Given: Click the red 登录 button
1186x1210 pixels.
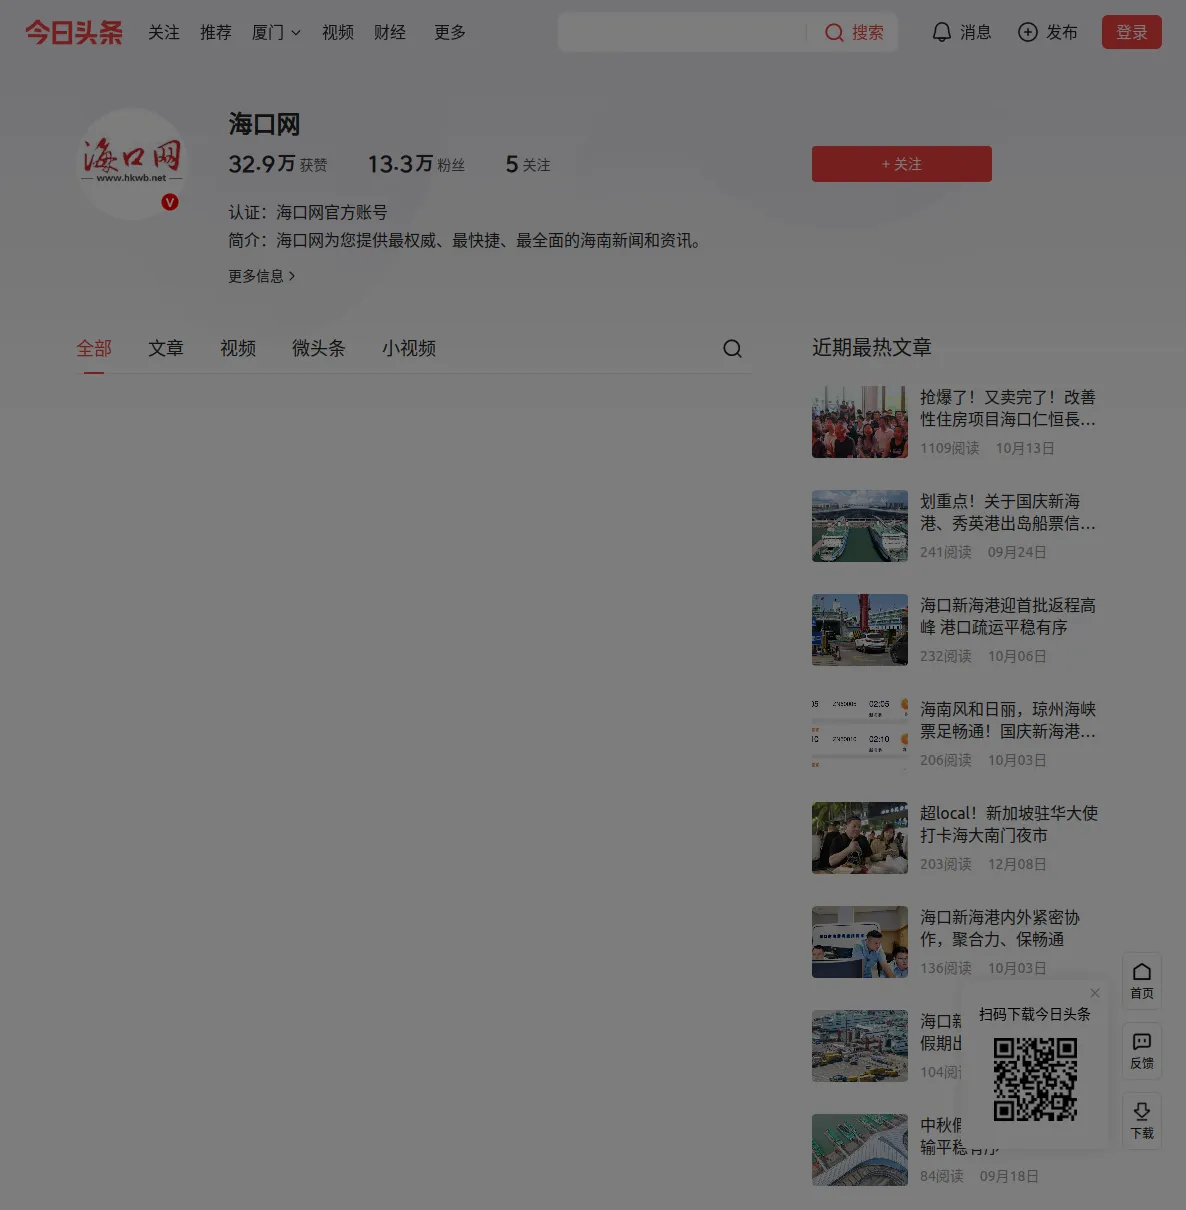Looking at the screenshot, I should (x=1132, y=32).
